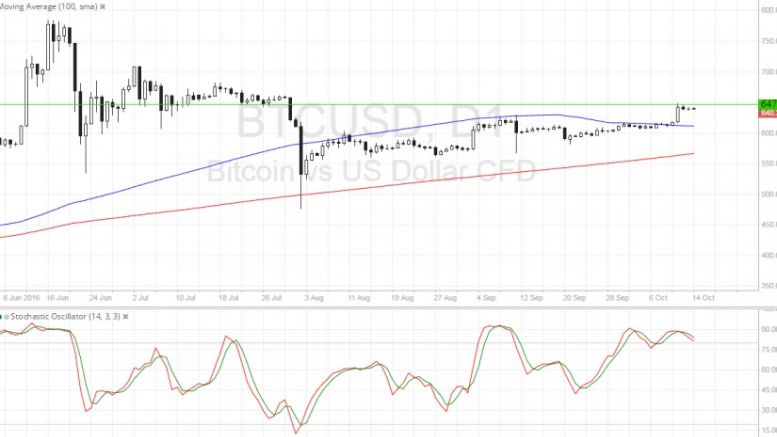Click the 16 Jun date label
Viewport: 777px width, 437px height.
(x=57, y=297)
